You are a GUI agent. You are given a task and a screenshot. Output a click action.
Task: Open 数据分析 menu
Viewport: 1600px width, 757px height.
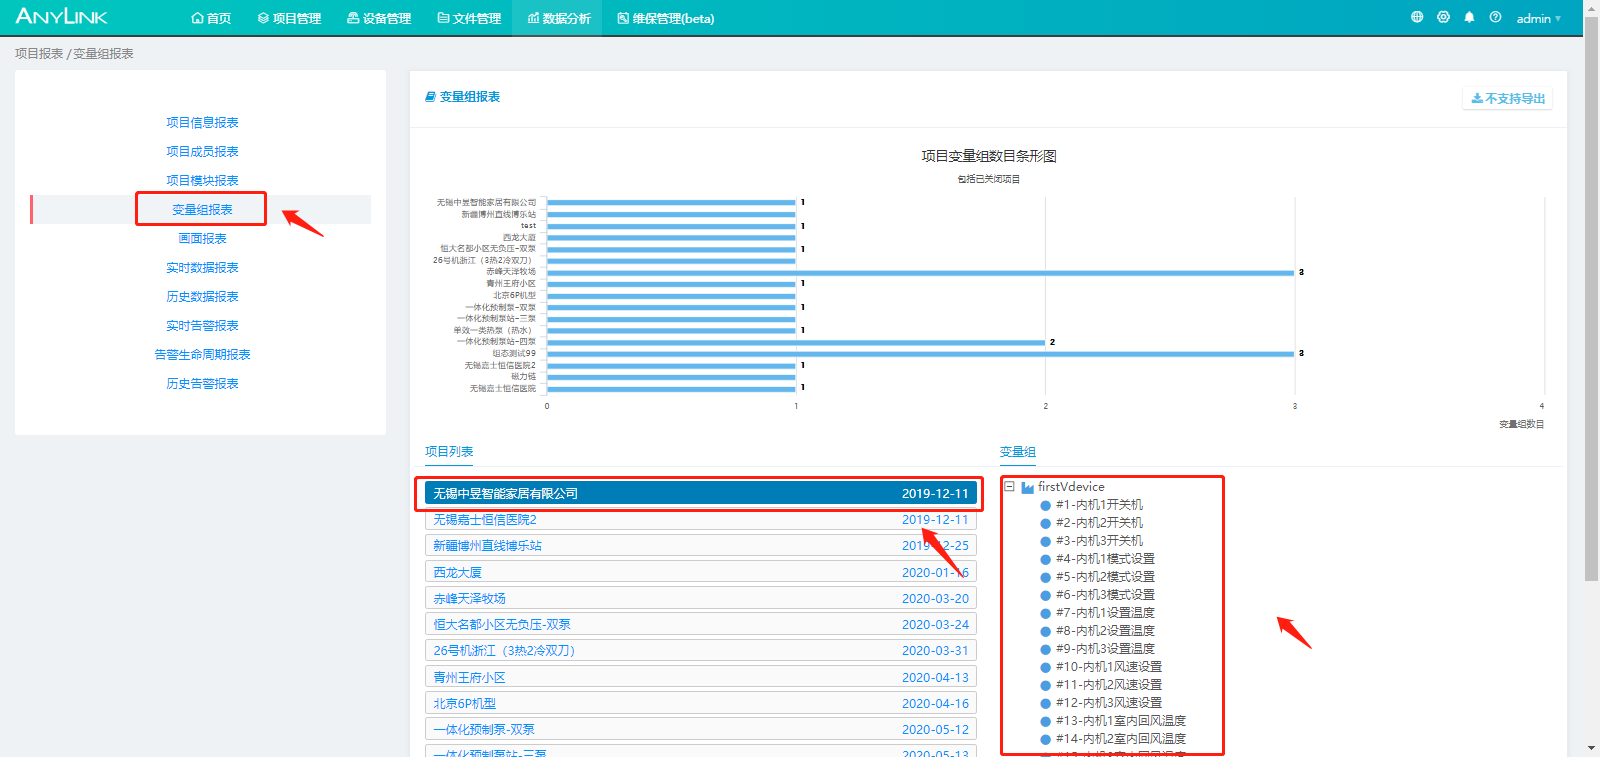point(559,18)
